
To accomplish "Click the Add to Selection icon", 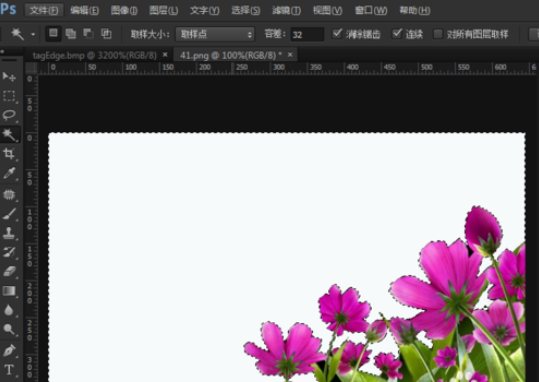I will (x=71, y=34).
